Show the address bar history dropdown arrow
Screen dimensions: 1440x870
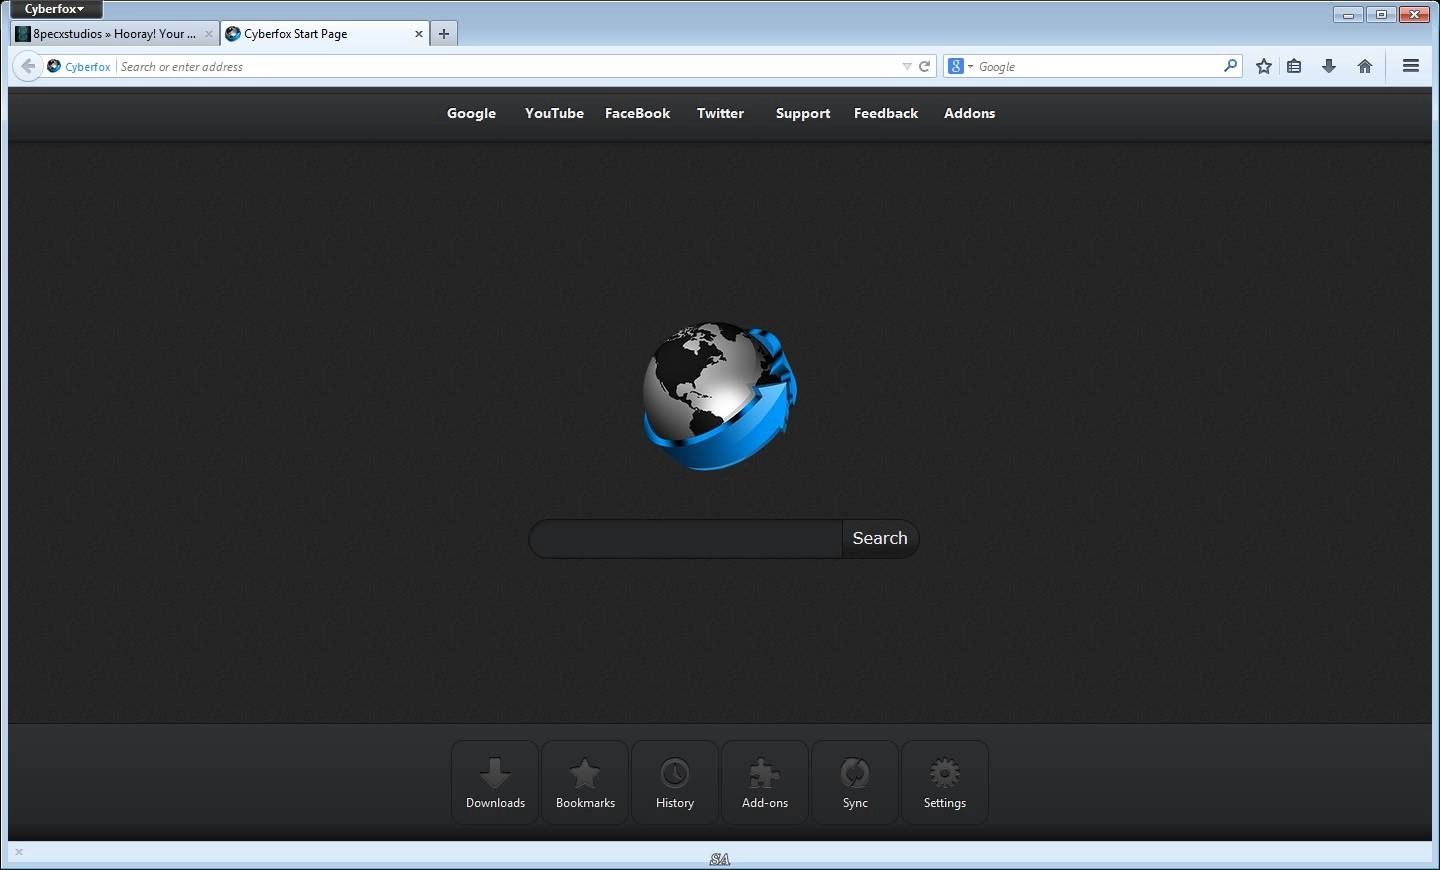pos(907,67)
